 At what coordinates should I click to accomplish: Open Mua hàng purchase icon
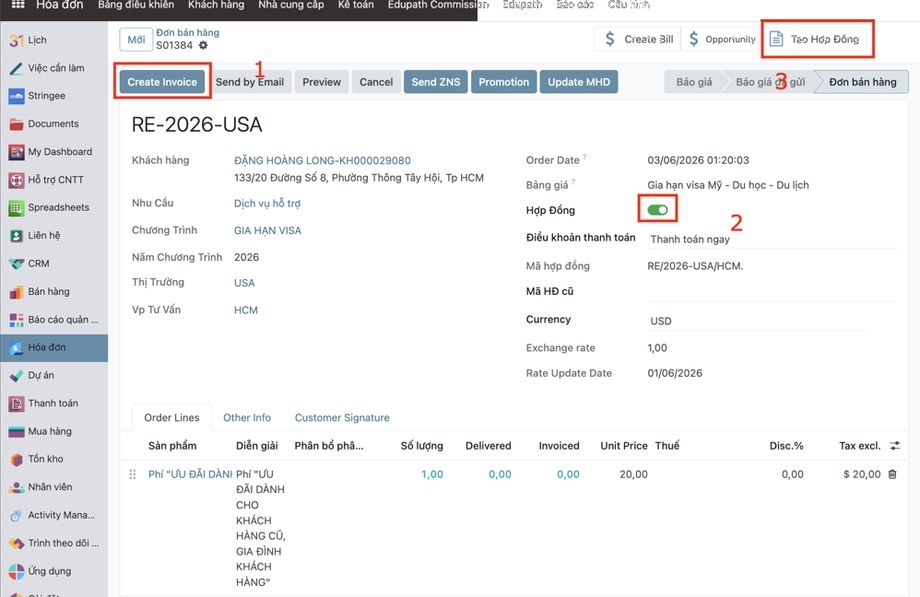click(x=16, y=431)
